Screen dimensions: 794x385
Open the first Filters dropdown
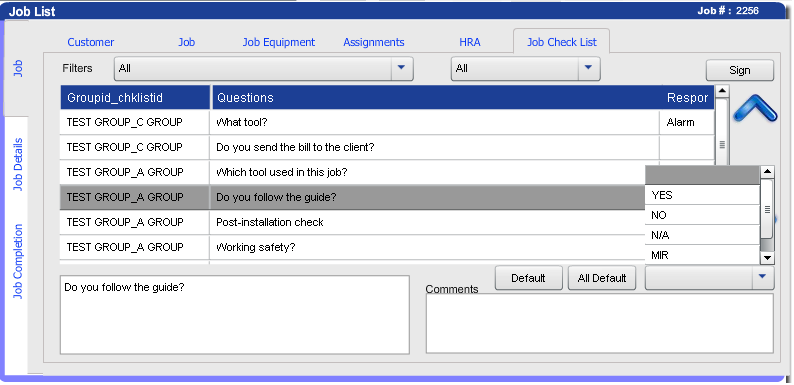tap(263, 68)
